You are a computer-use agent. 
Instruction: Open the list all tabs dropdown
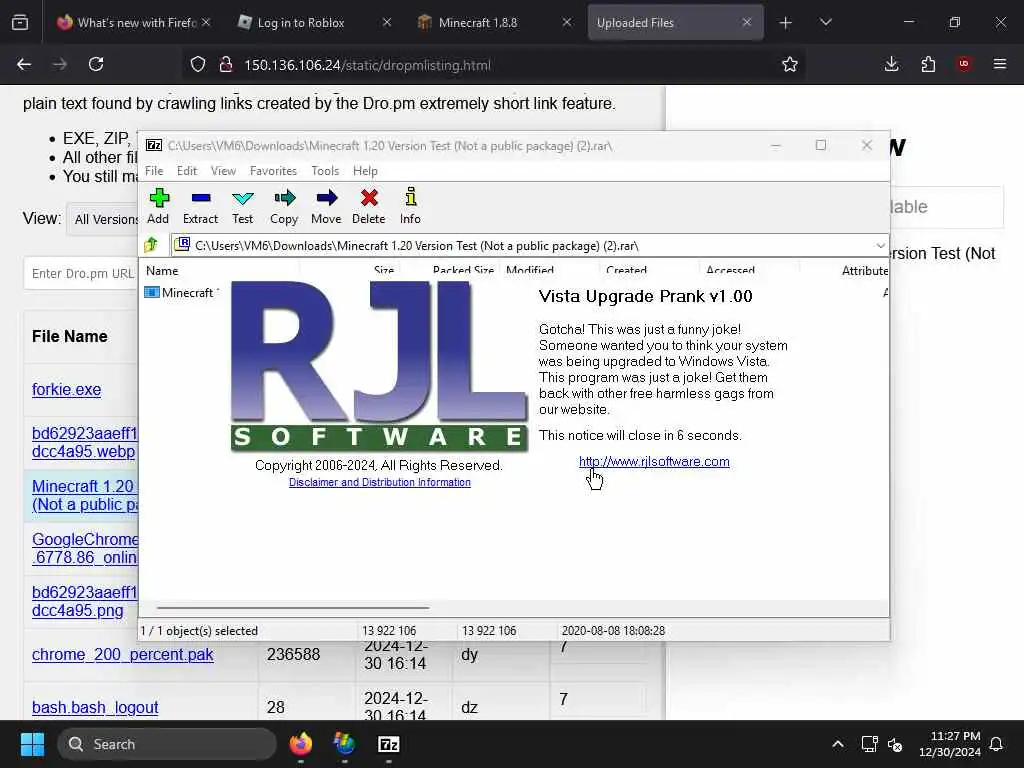(x=826, y=22)
